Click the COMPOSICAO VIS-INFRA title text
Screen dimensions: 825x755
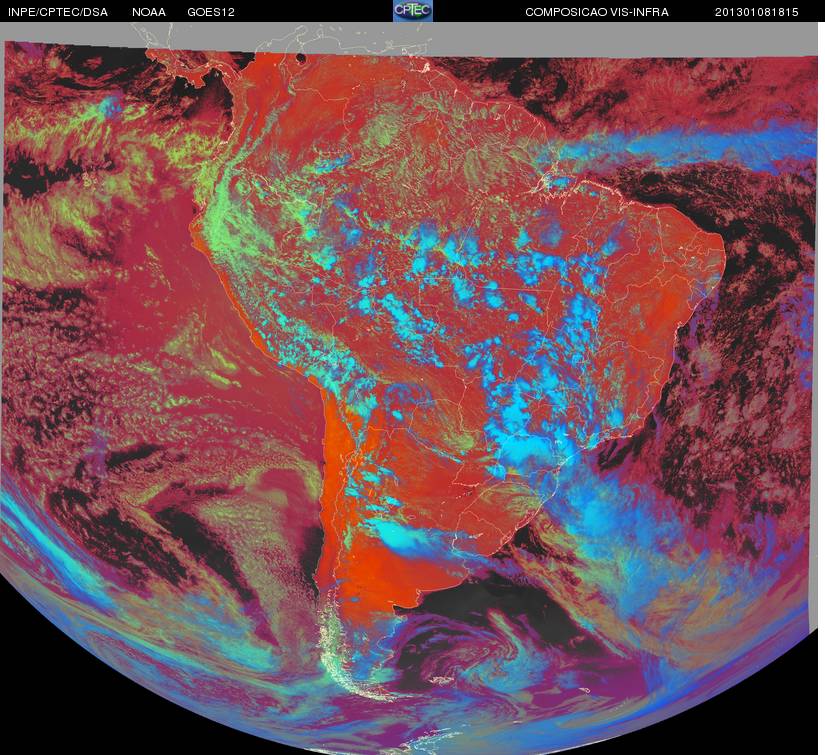597,12
